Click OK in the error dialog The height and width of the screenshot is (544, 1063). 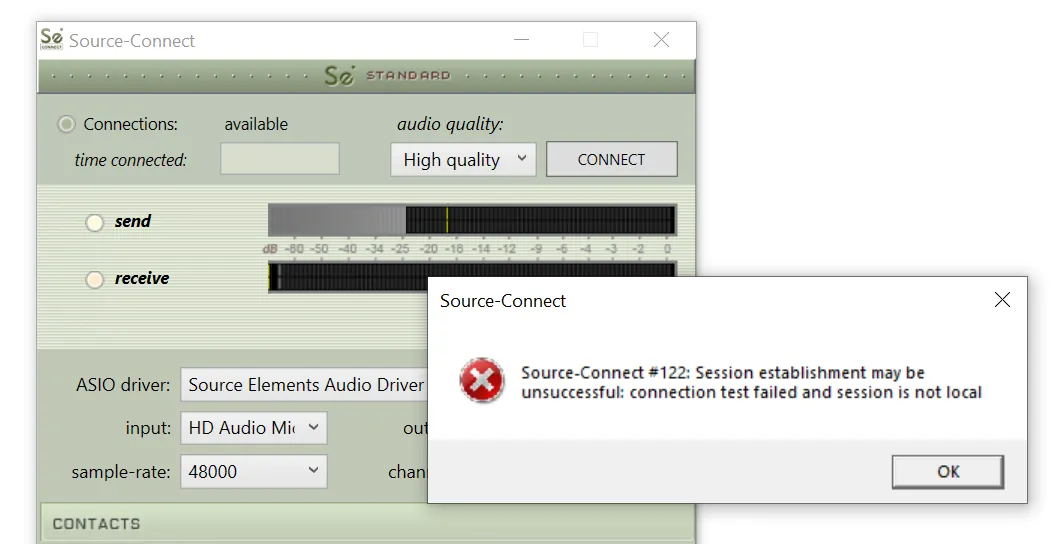[948, 471]
